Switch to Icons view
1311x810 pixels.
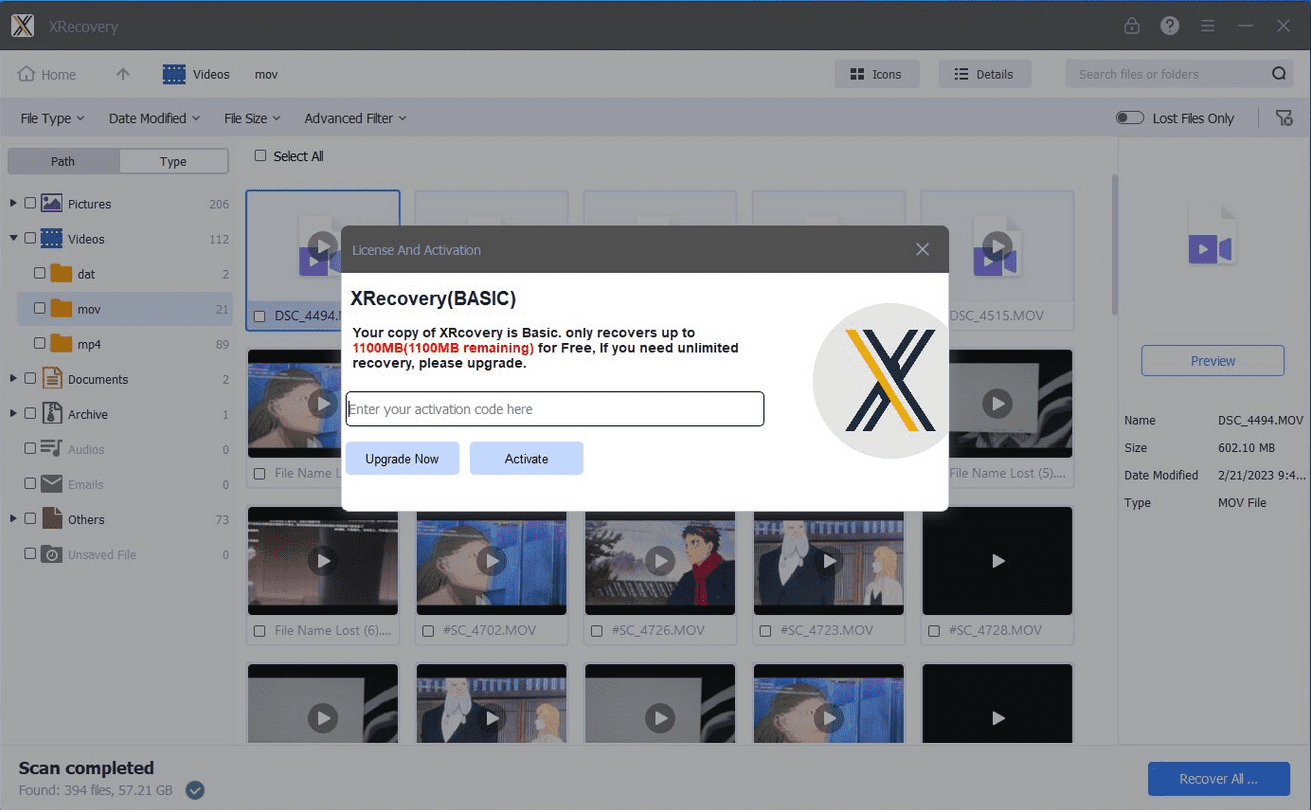[876, 74]
